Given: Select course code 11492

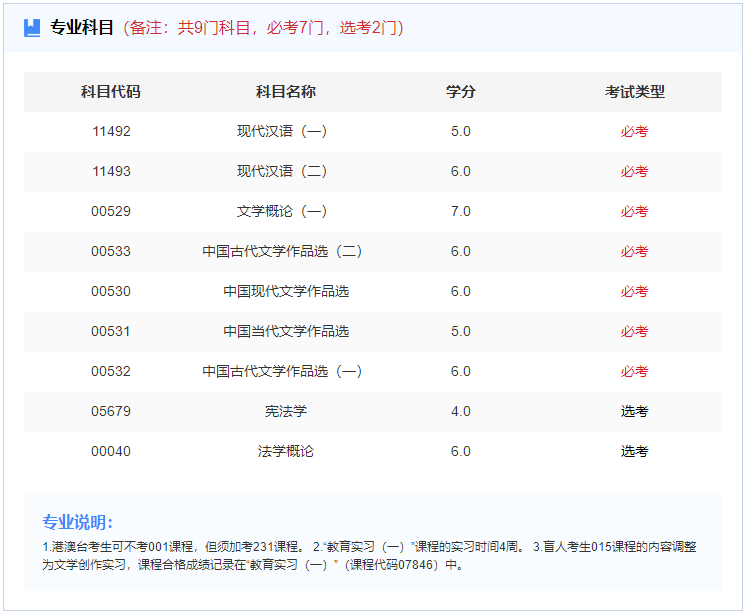Looking at the screenshot, I should [x=111, y=131].
